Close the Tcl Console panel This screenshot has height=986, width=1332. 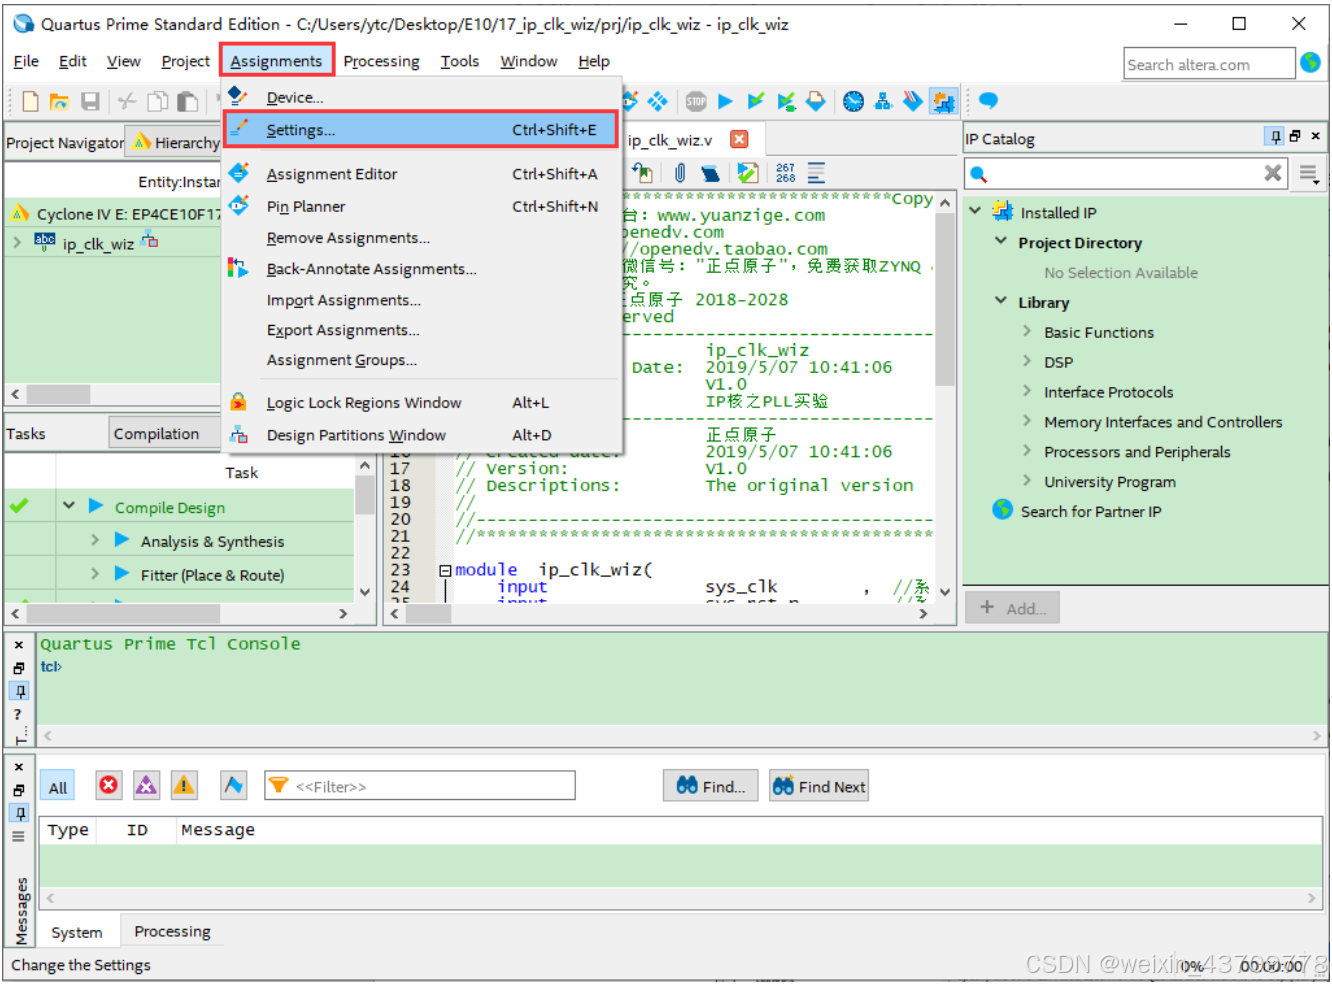[19, 645]
